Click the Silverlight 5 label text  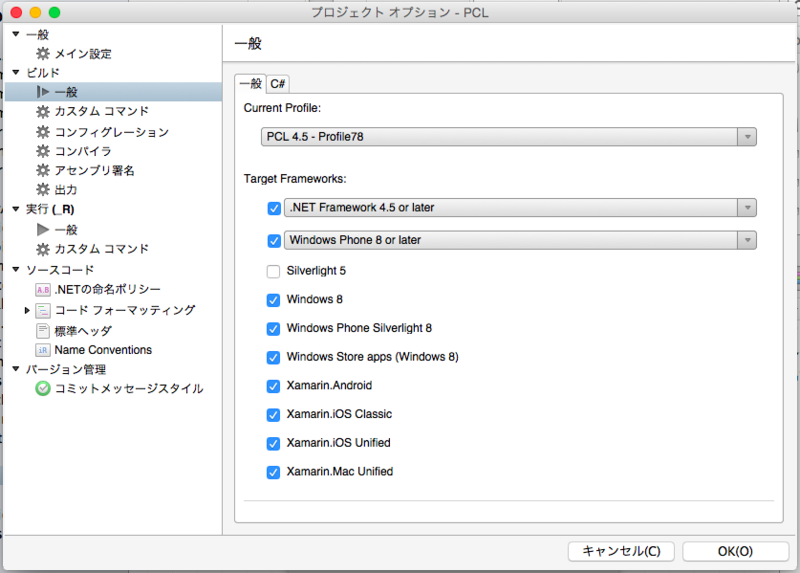[x=316, y=270]
